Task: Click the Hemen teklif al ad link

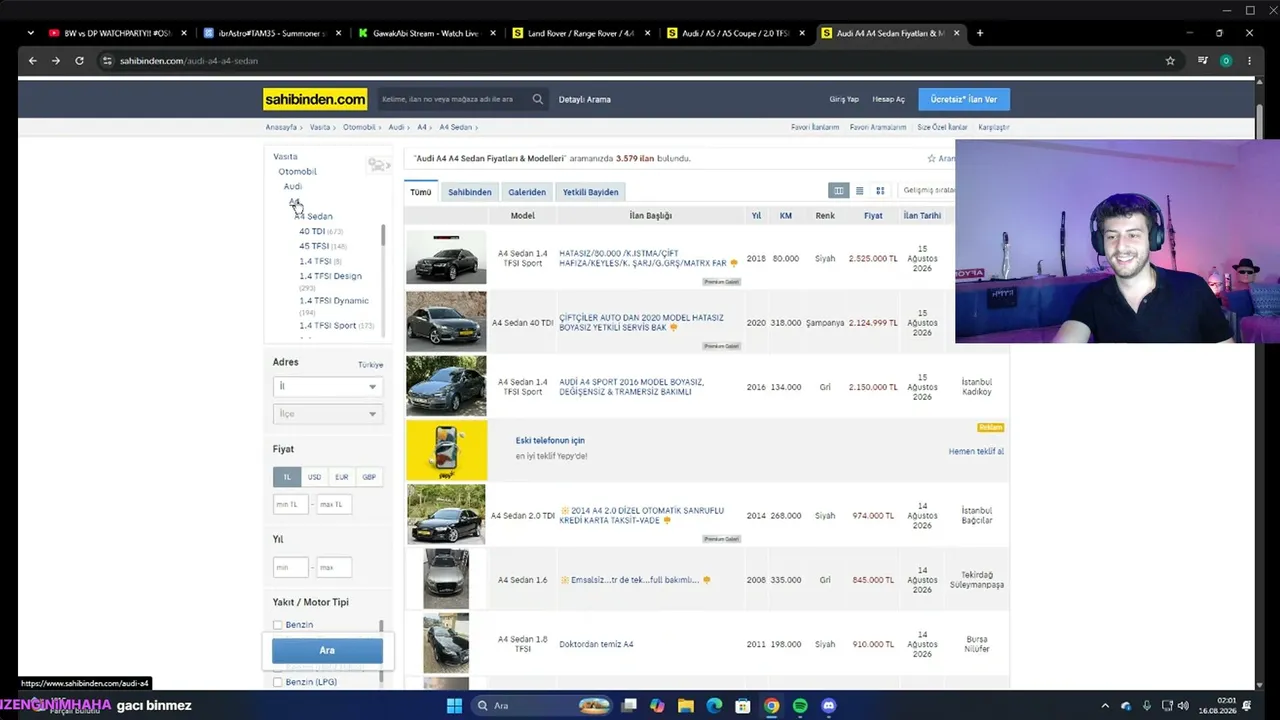Action: point(976,451)
